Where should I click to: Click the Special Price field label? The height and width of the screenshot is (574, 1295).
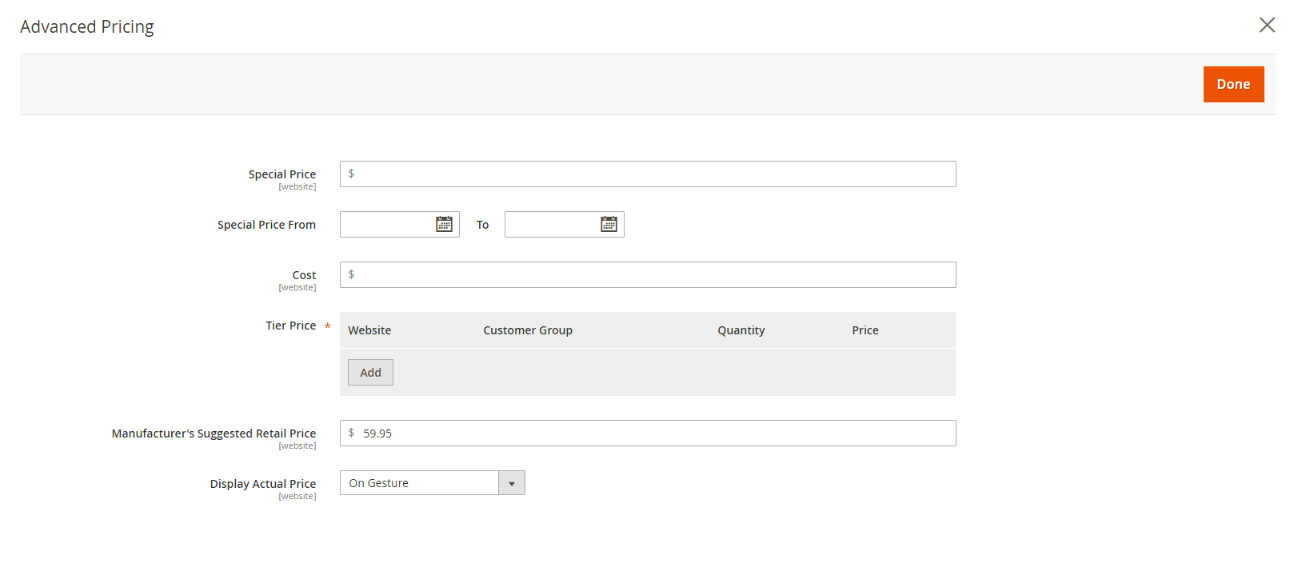pos(282,174)
